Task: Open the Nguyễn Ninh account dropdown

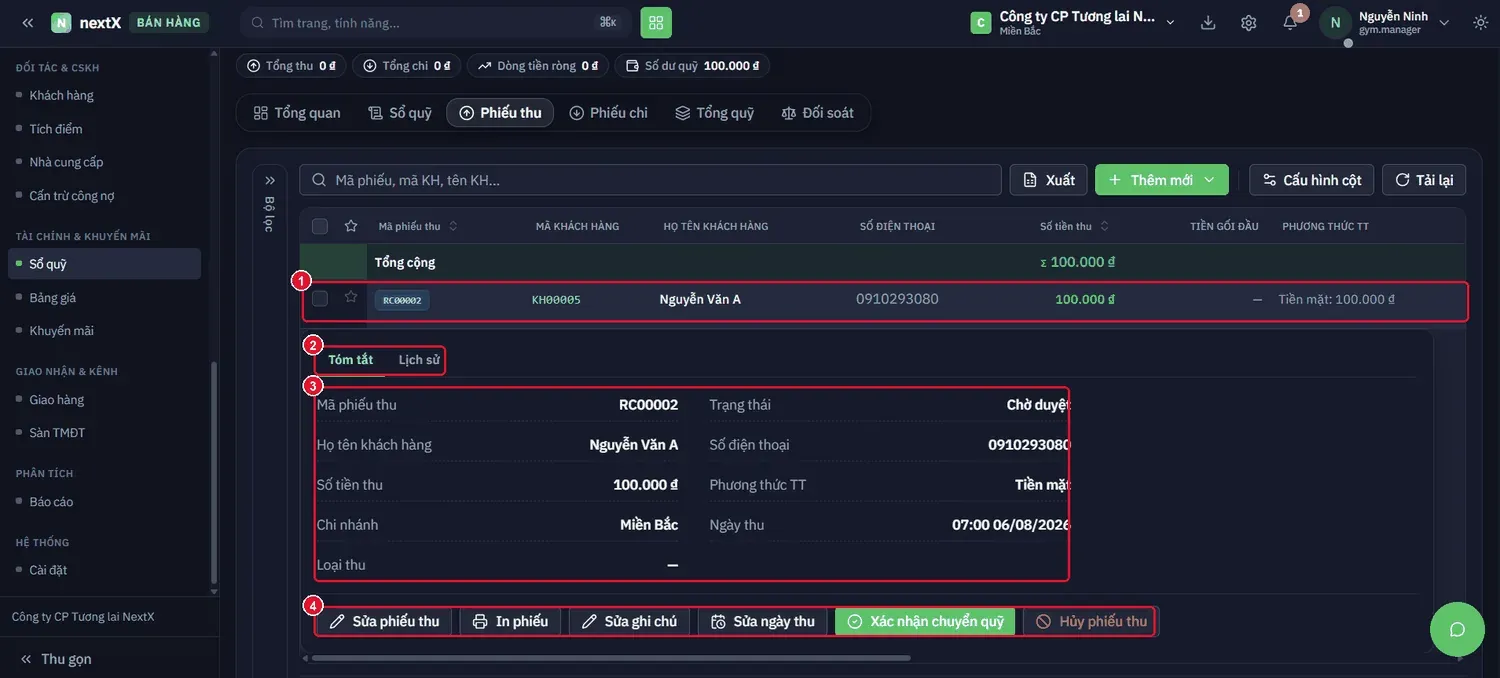Action: 1385,22
